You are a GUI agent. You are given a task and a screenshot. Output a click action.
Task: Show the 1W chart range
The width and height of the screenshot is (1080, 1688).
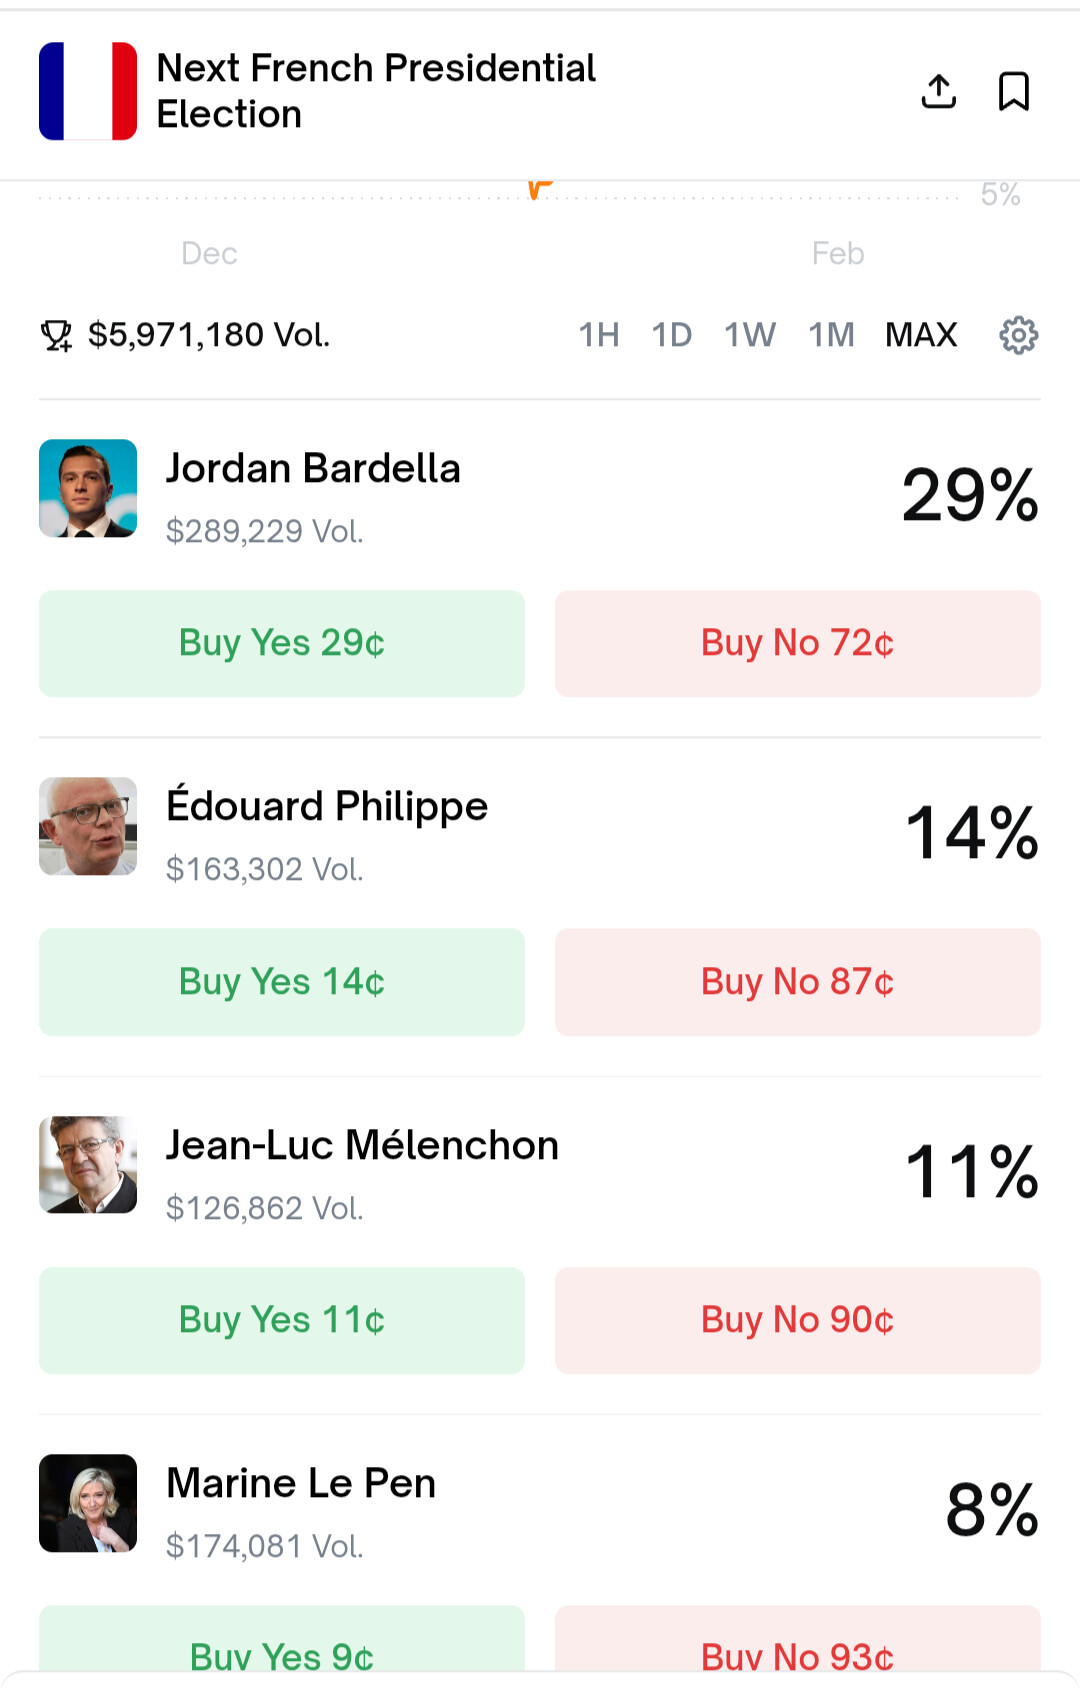coord(749,335)
